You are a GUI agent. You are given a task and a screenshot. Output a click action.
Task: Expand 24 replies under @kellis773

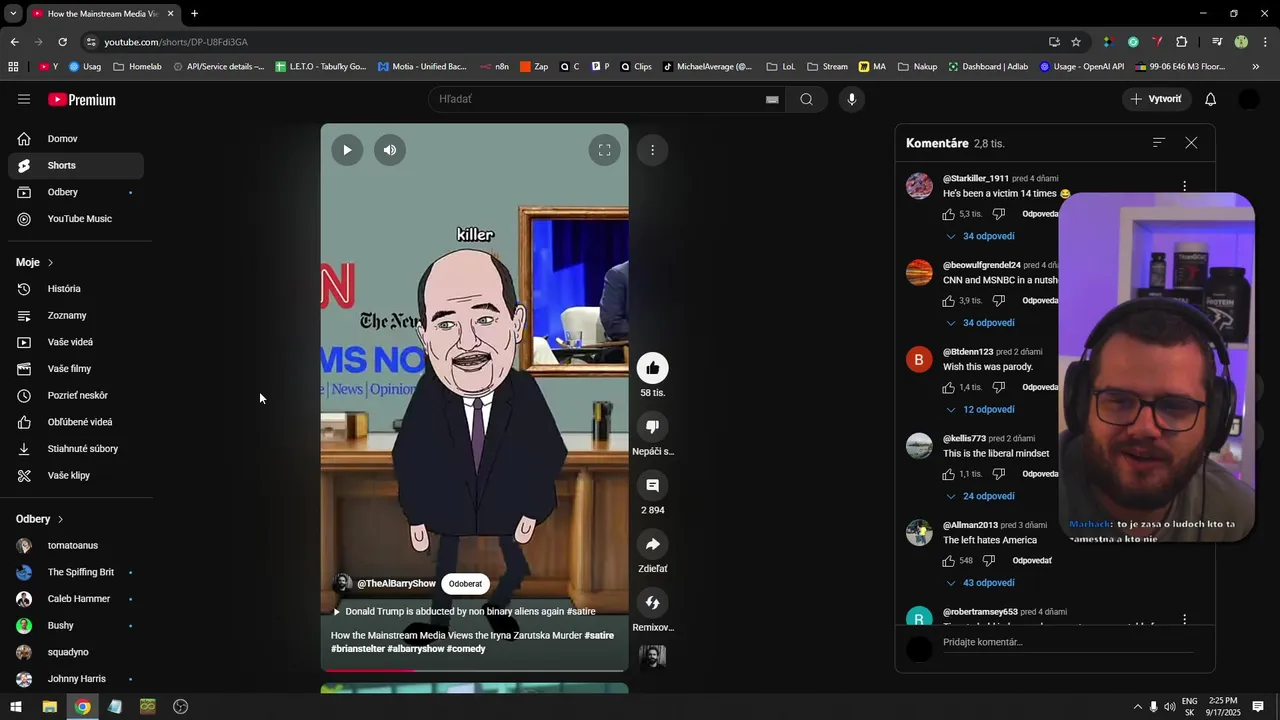pyautogui.click(x=980, y=496)
